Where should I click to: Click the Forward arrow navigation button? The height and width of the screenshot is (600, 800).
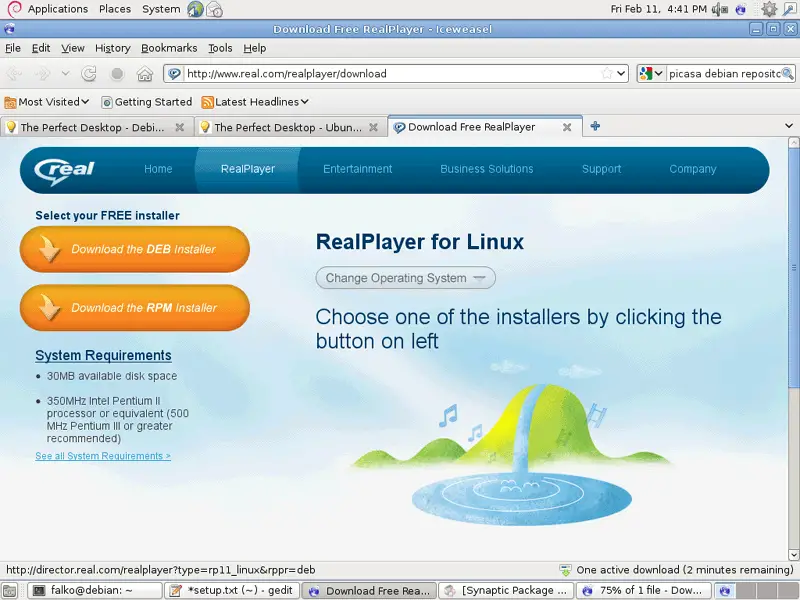(42, 74)
